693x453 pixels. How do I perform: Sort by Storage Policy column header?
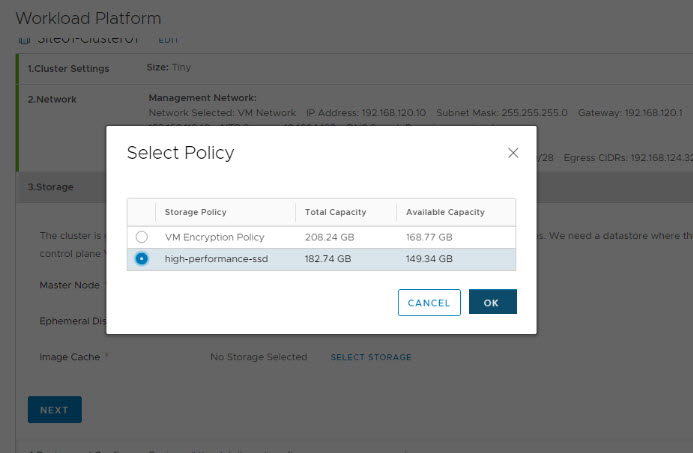tap(196, 212)
